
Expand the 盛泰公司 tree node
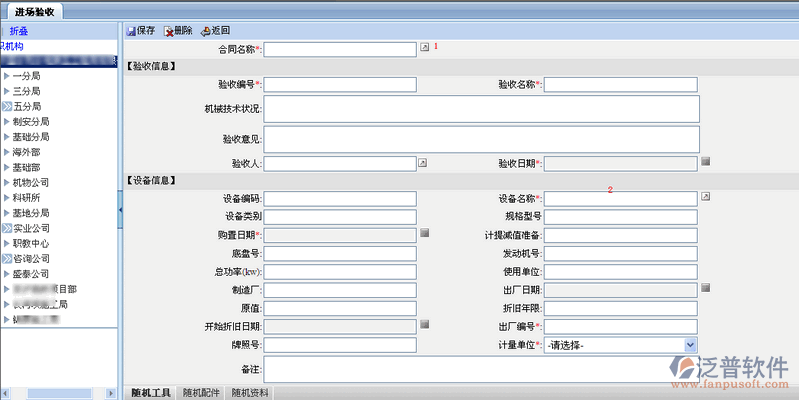7,274
